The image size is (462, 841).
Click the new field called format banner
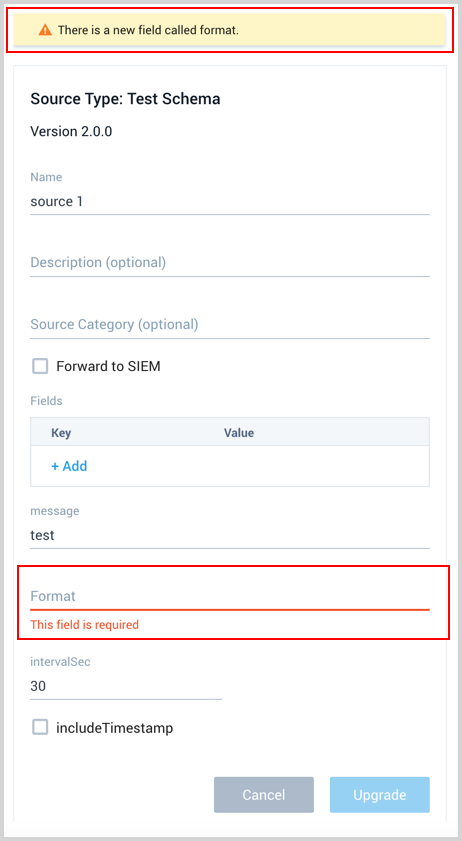point(229,30)
